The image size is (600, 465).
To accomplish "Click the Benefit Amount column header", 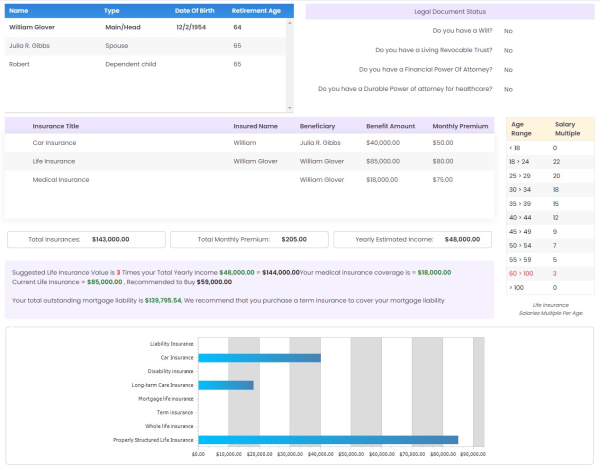I will coord(390,127).
